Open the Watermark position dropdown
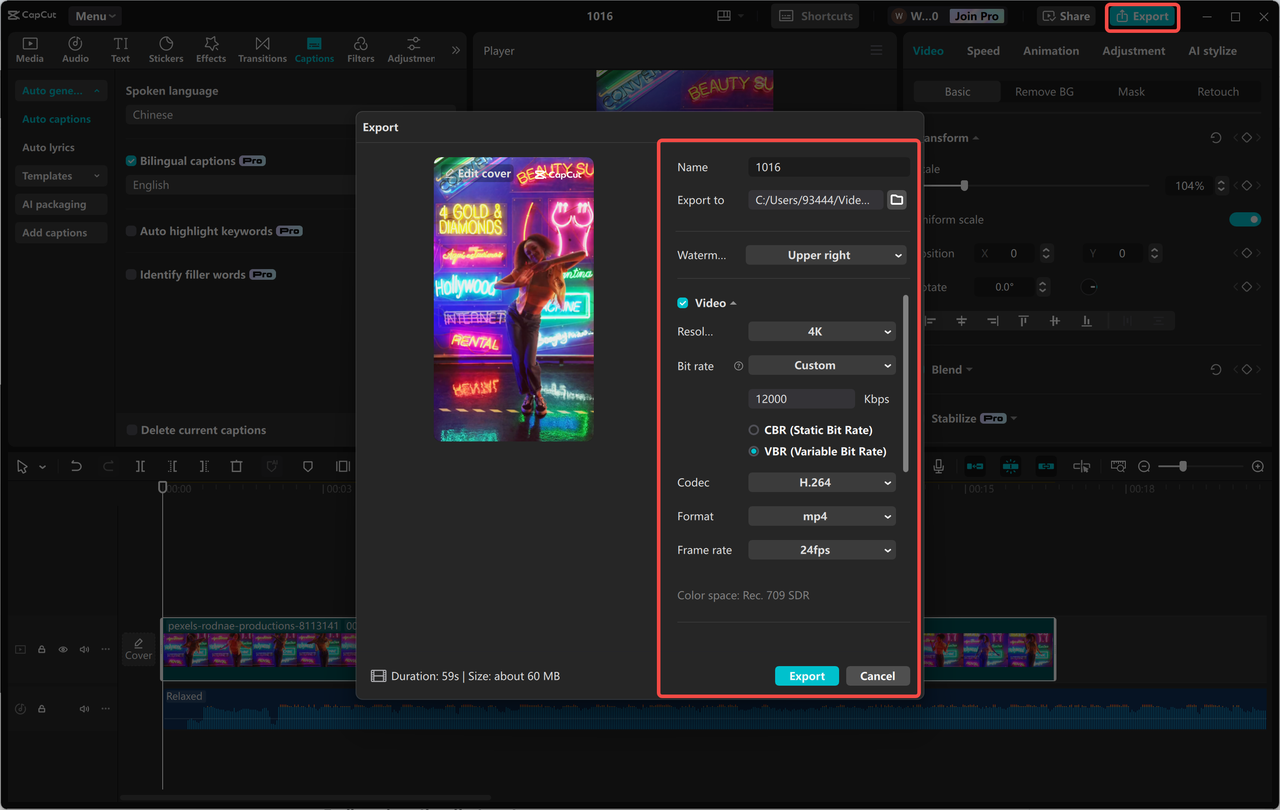Image resolution: width=1280 pixels, height=810 pixels. coord(825,255)
